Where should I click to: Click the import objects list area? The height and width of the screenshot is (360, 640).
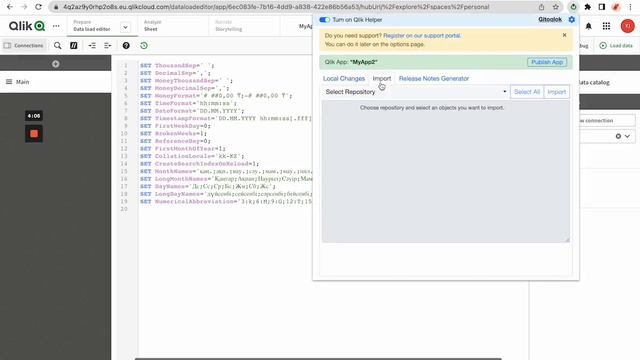pyautogui.click(x=446, y=171)
